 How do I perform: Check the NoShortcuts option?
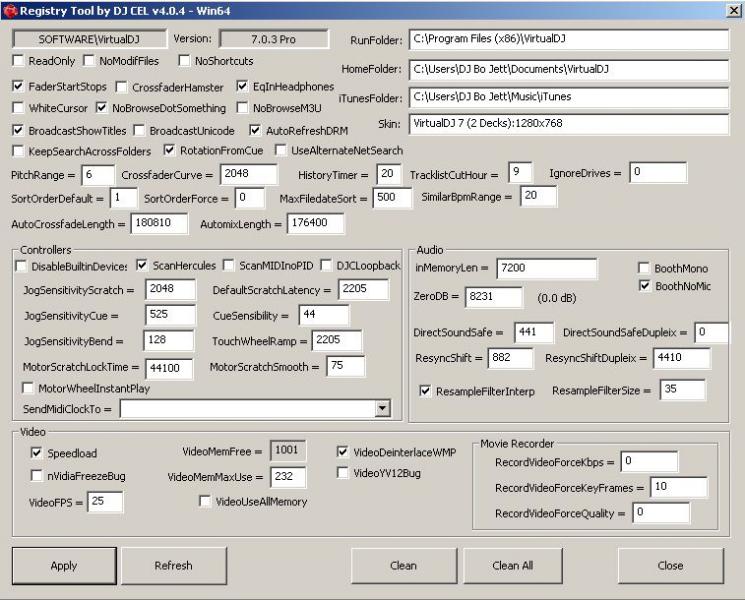tap(184, 61)
